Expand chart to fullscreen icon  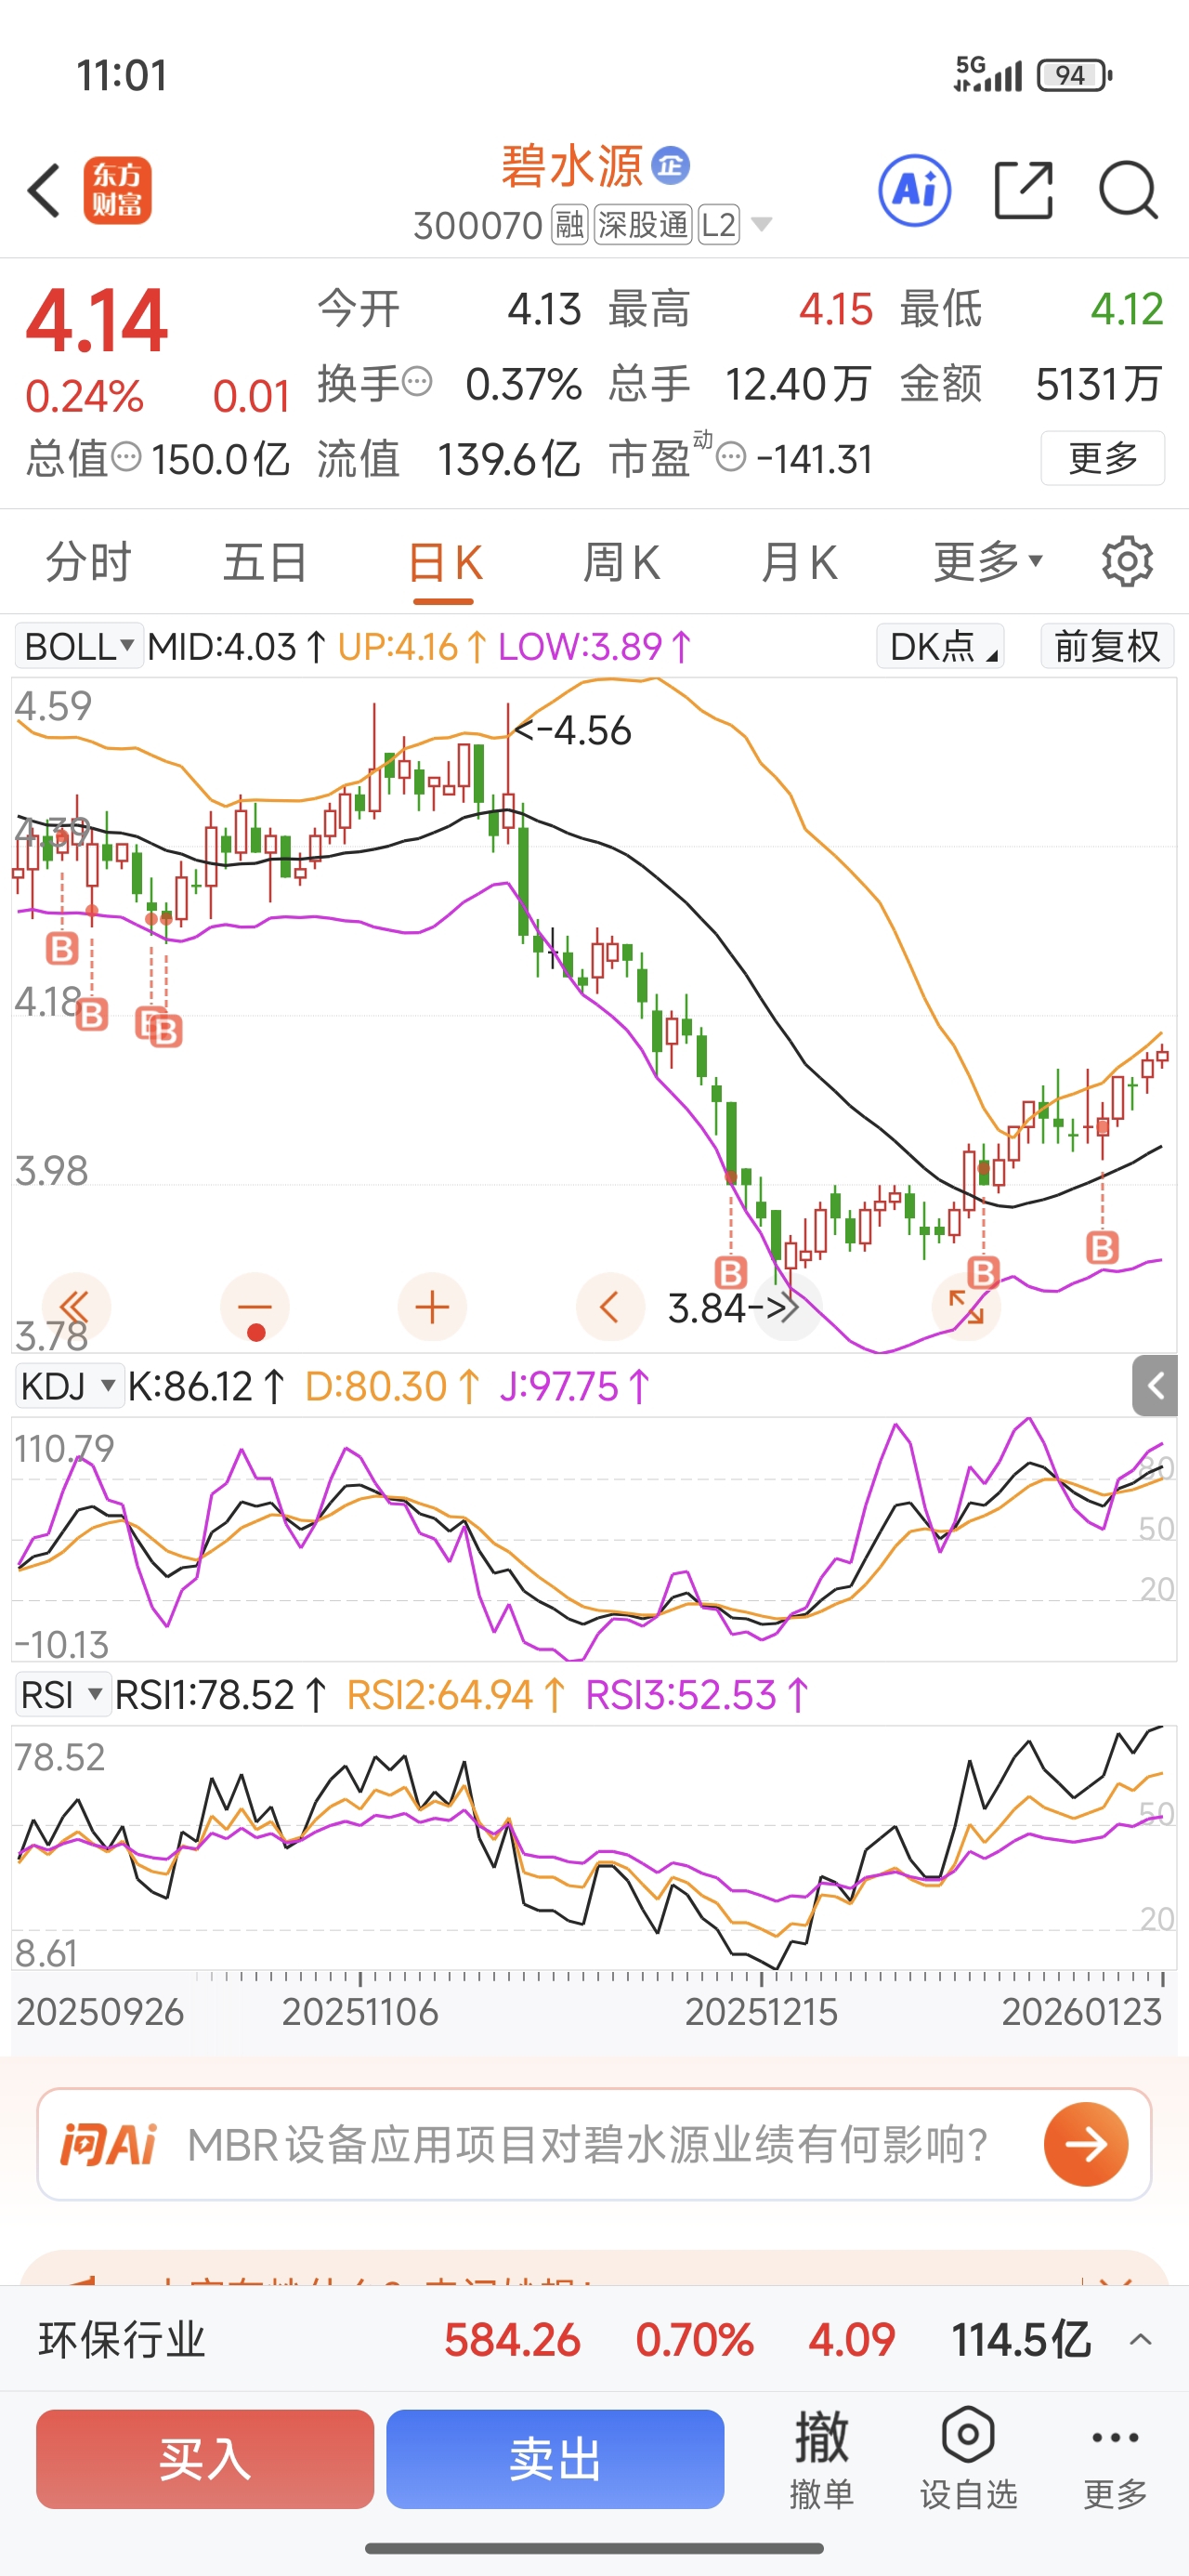click(966, 1307)
